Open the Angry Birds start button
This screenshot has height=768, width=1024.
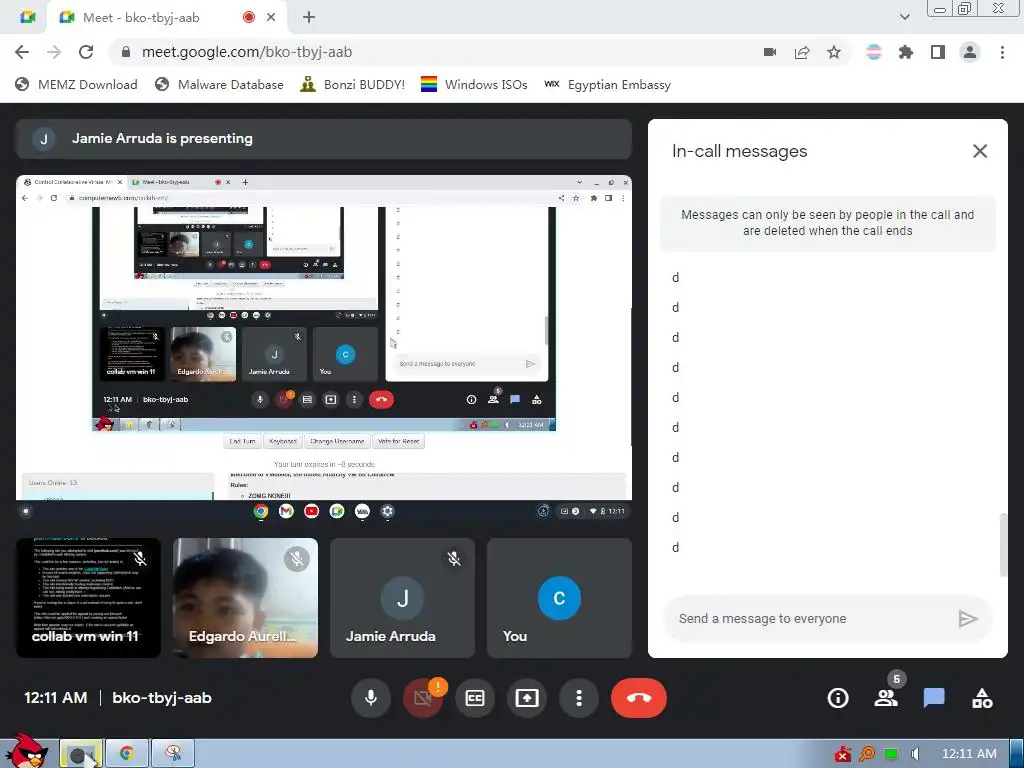[x=26, y=751]
